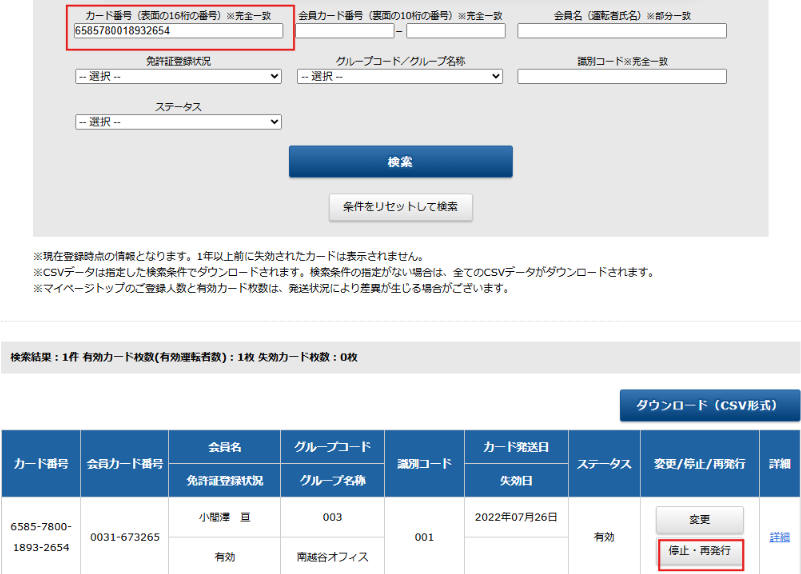The image size is (801, 574).
Task: Select member card number 0031-673265 cell
Action: [x=125, y=537]
